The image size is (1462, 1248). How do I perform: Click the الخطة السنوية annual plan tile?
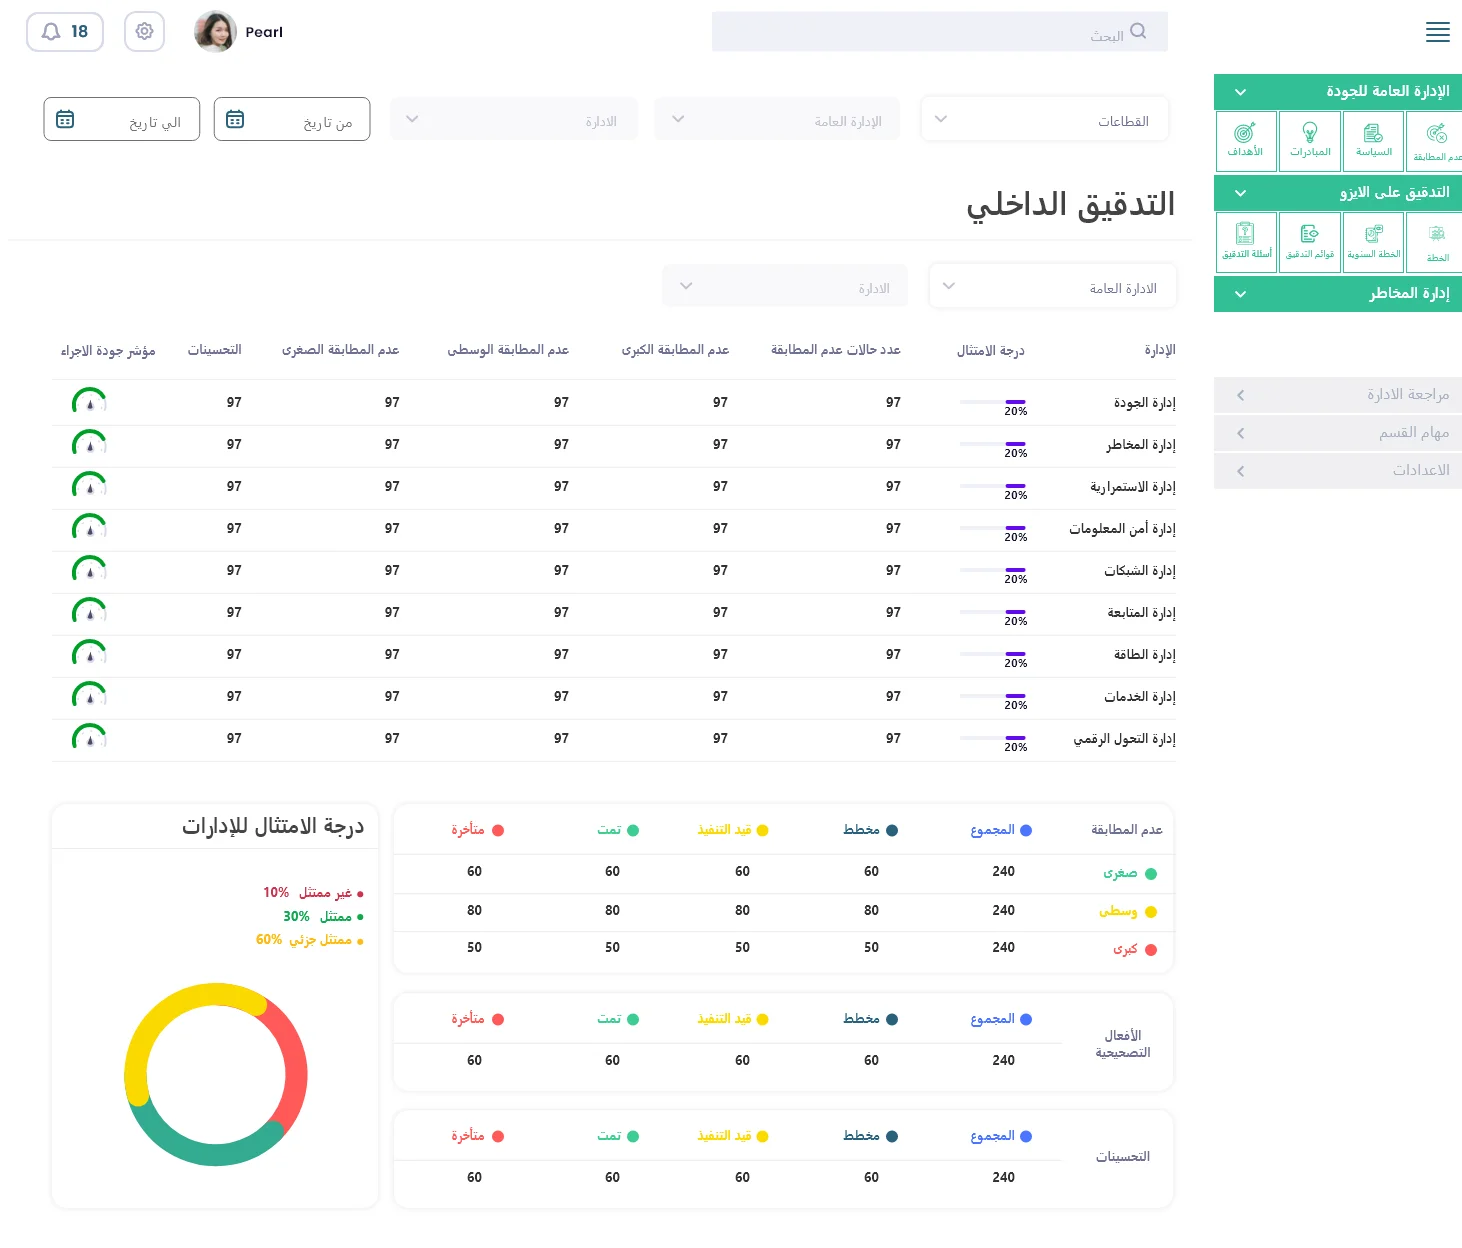coord(1373,241)
